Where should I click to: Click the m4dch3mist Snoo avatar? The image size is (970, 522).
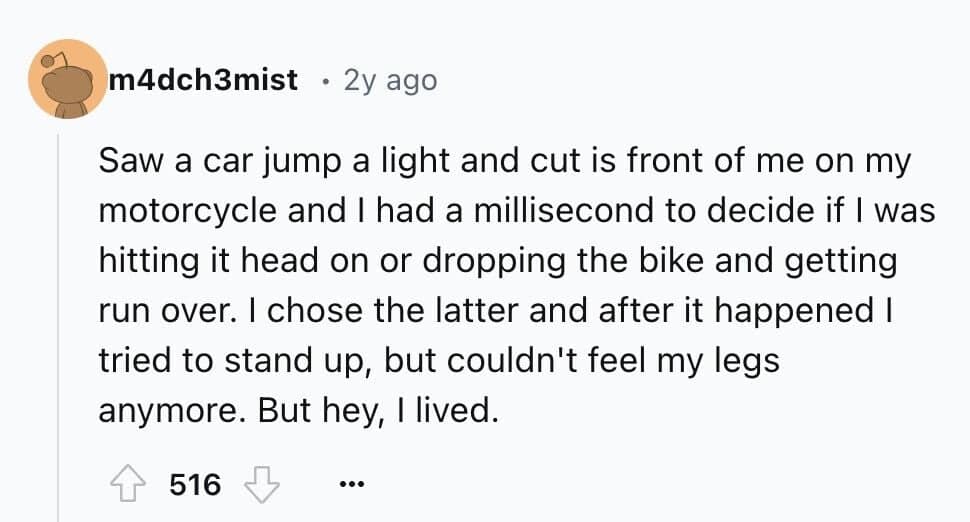[68, 80]
